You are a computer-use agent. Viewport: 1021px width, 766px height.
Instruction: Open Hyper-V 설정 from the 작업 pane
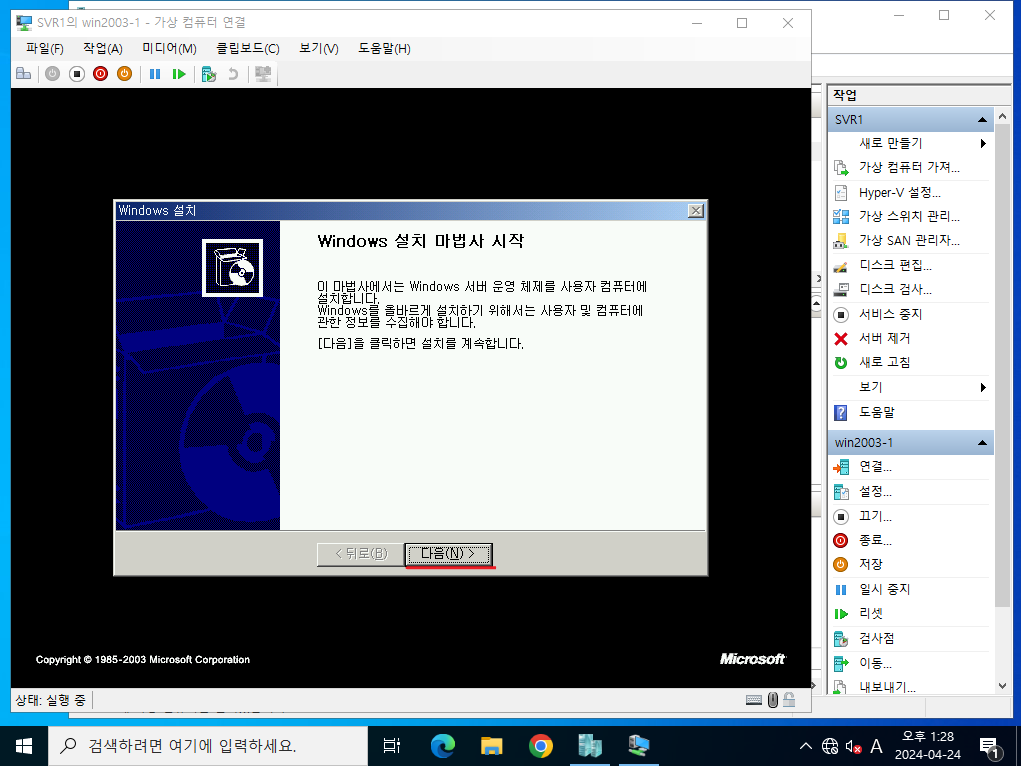[x=899, y=193]
